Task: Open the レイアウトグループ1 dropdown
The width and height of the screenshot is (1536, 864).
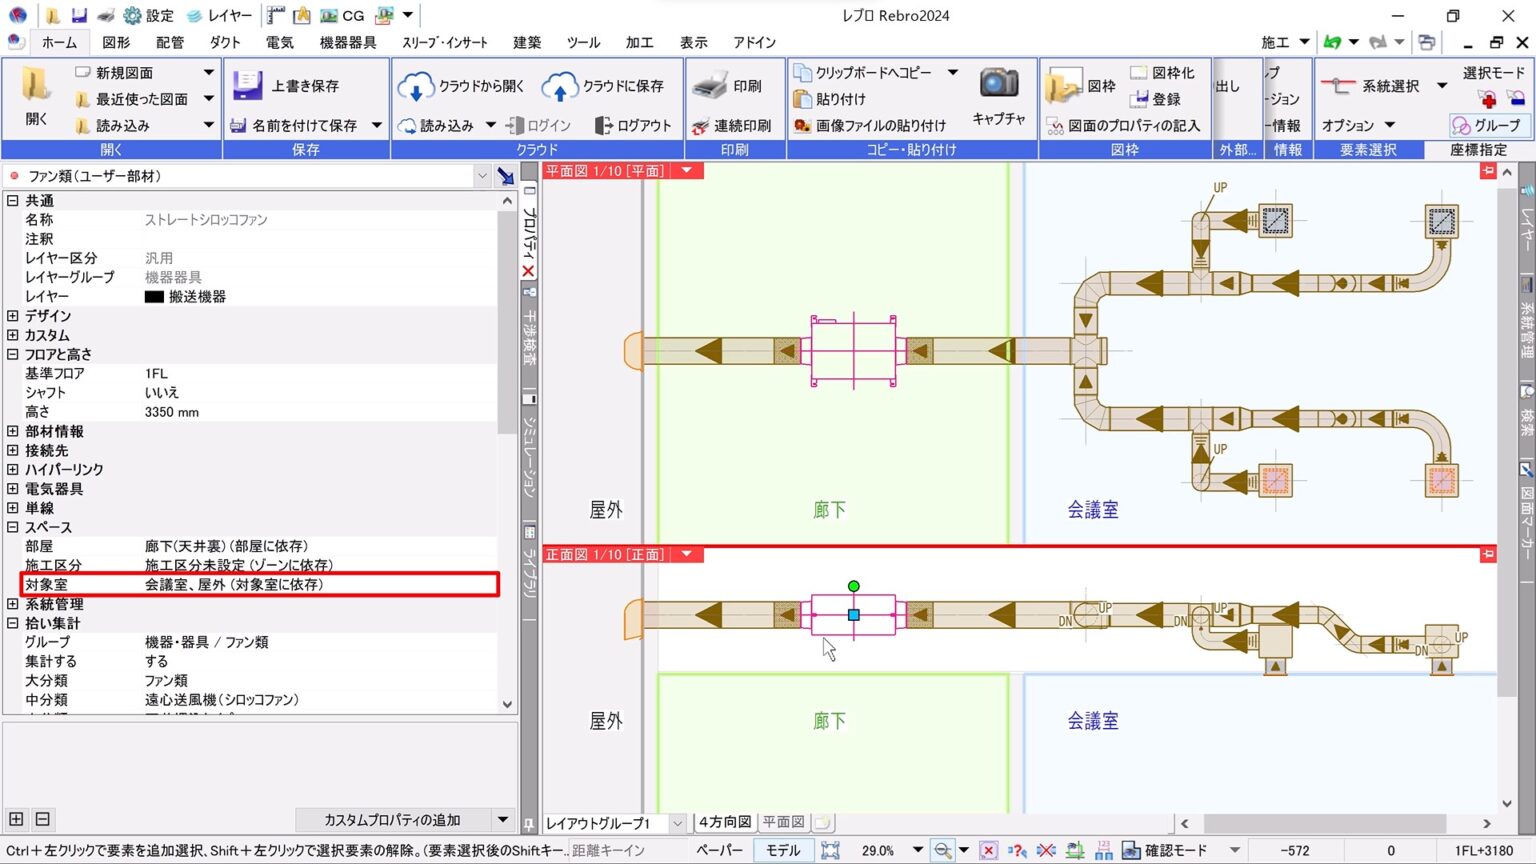Action: pos(677,823)
